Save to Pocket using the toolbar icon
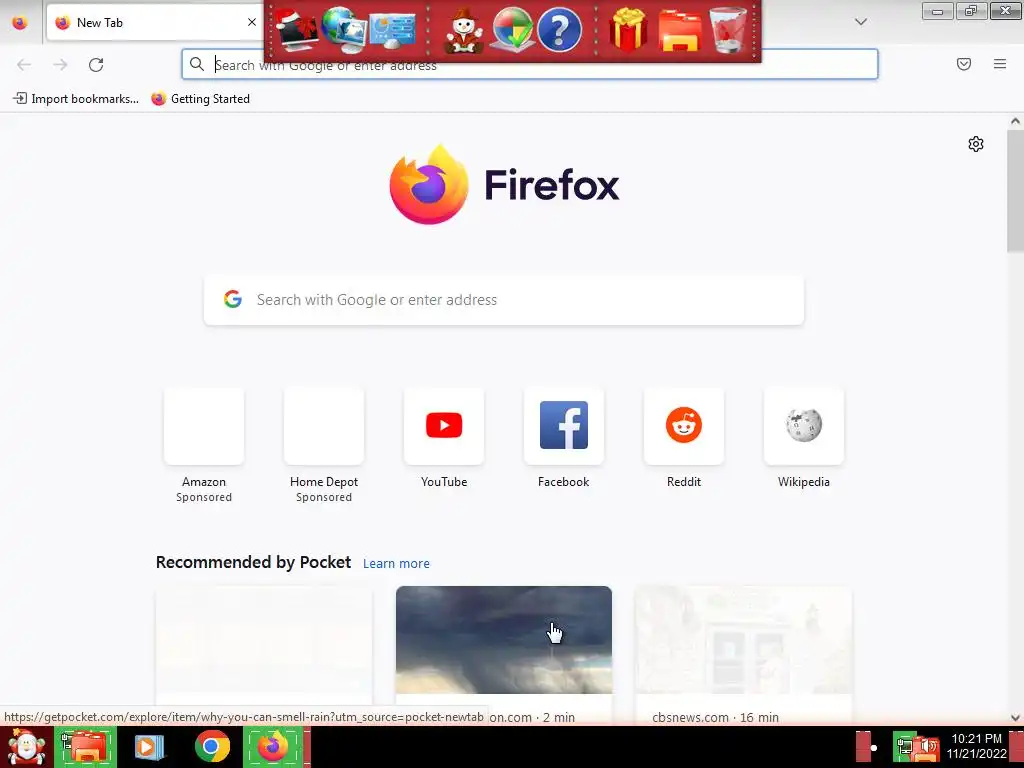This screenshot has height=768, width=1024. tap(964, 64)
